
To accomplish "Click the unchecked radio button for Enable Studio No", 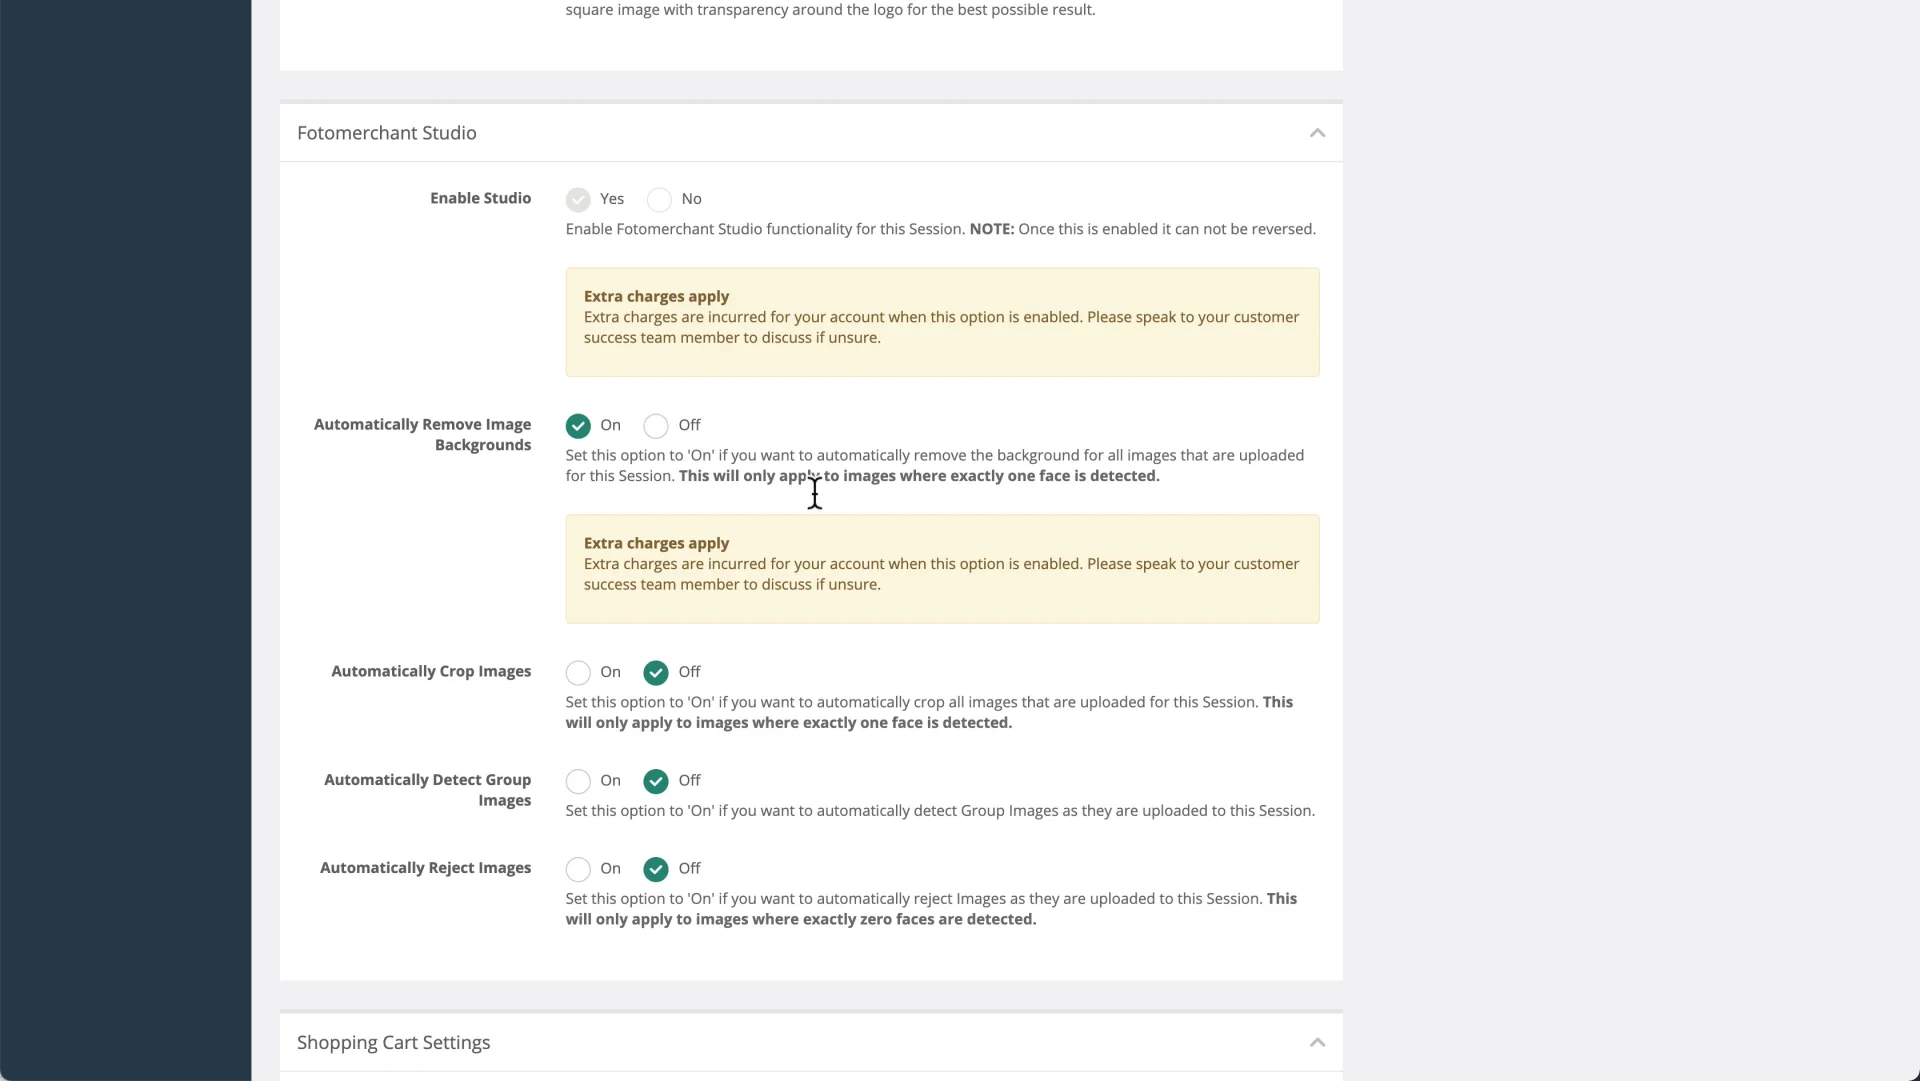I will [x=658, y=199].
